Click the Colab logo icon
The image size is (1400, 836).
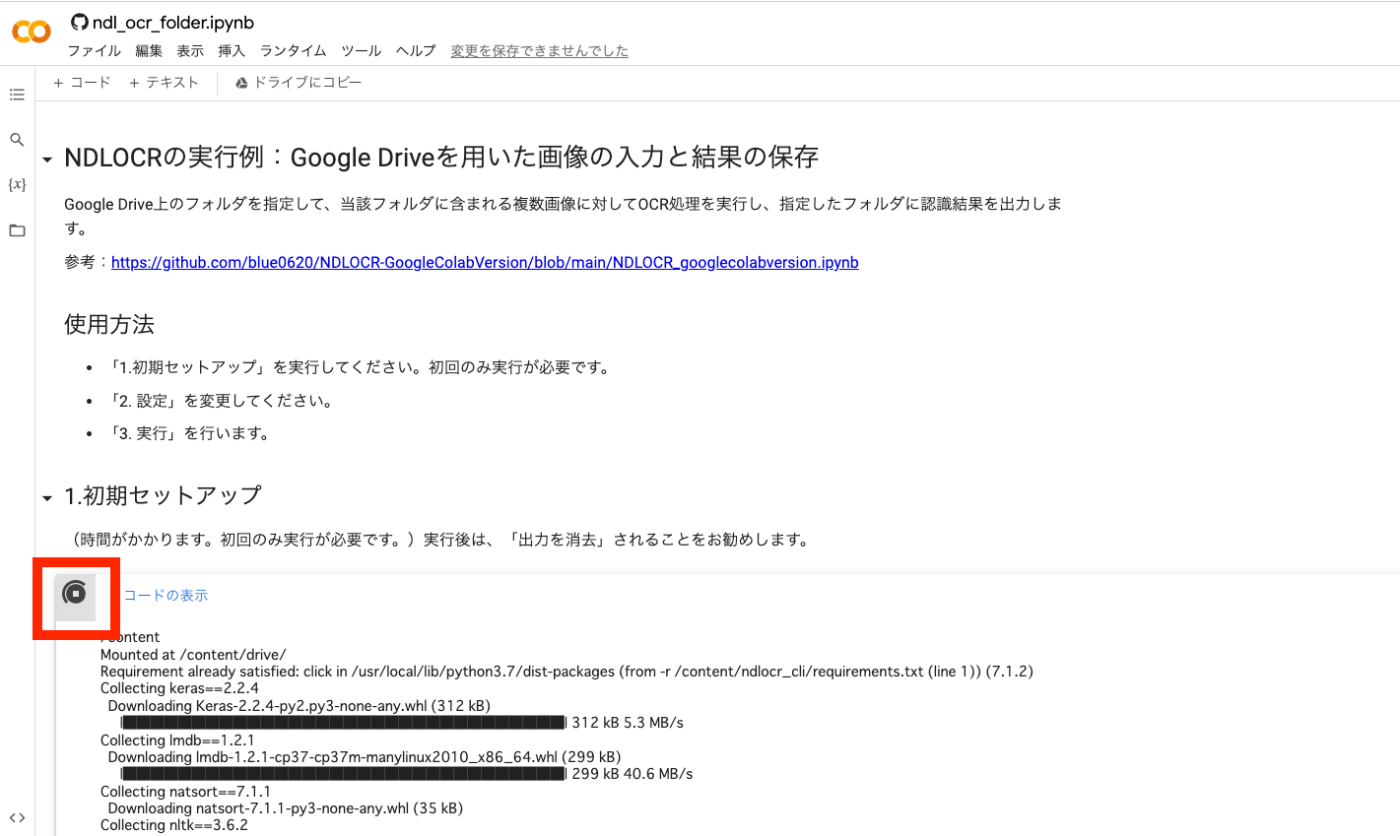(31, 32)
